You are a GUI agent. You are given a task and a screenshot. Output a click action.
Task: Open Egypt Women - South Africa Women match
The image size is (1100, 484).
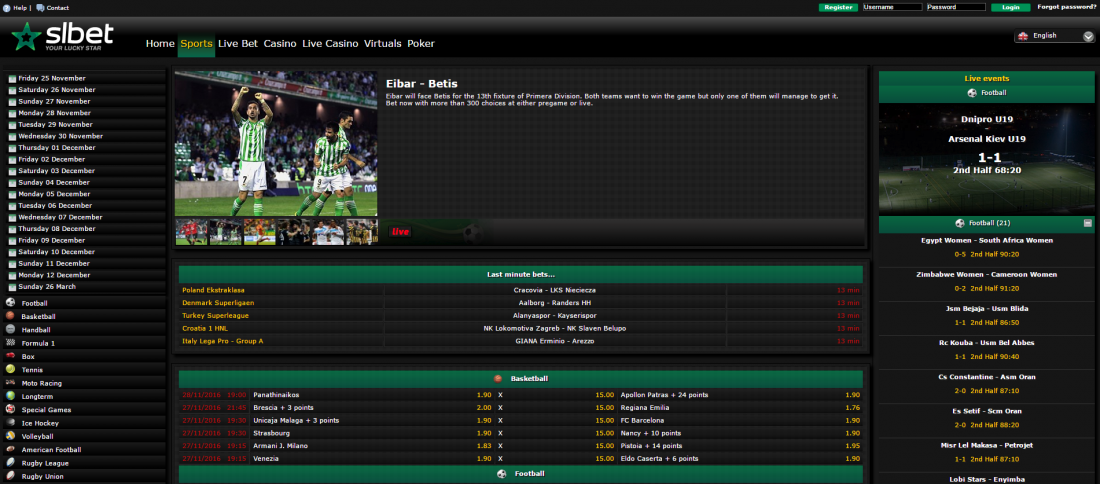[986, 241]
